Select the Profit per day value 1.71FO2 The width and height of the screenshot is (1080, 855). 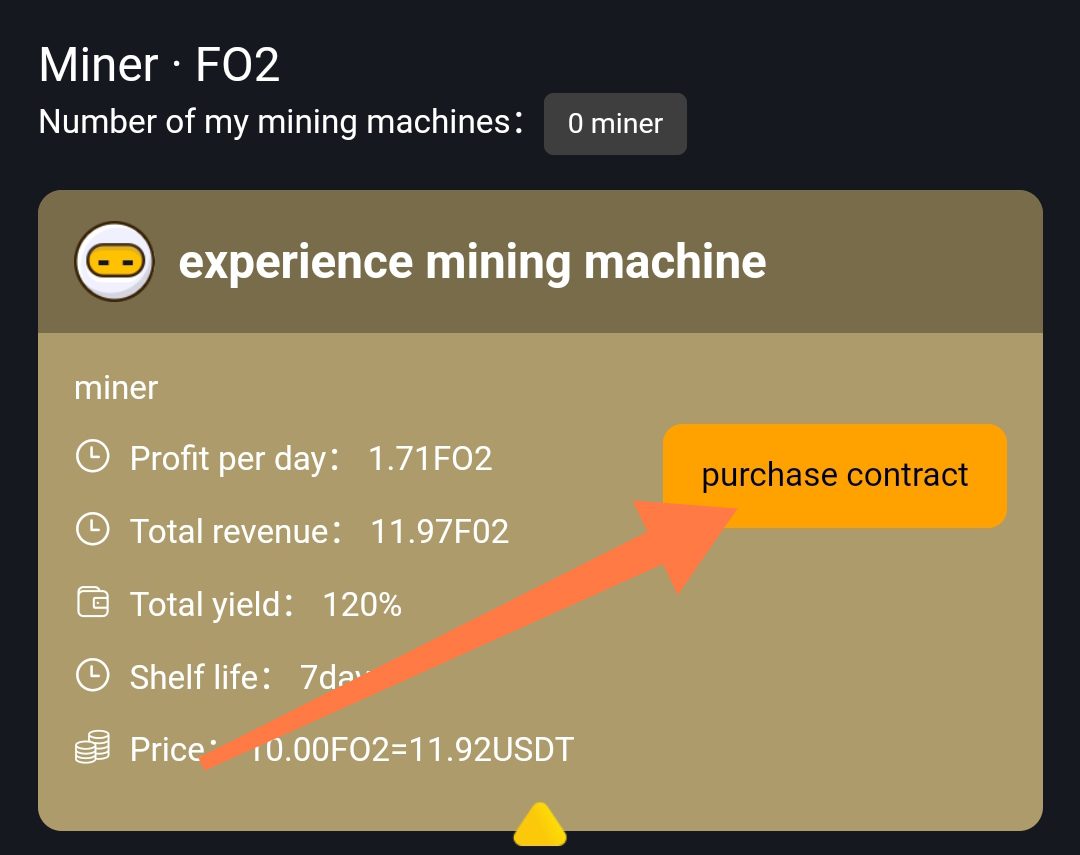coord(430,457)
